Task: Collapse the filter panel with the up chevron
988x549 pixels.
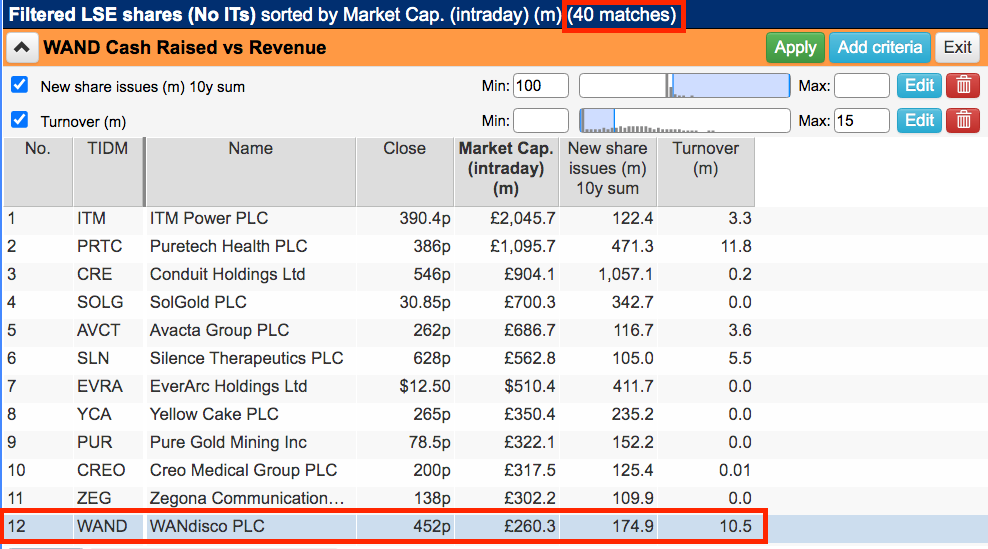Action: [x=22, y=48]
